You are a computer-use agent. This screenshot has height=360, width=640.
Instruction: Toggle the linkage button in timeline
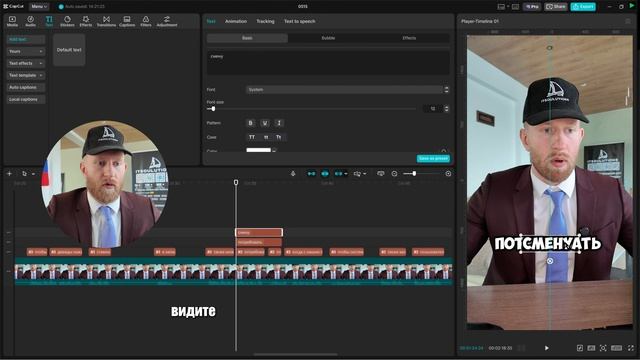(338, 174)
